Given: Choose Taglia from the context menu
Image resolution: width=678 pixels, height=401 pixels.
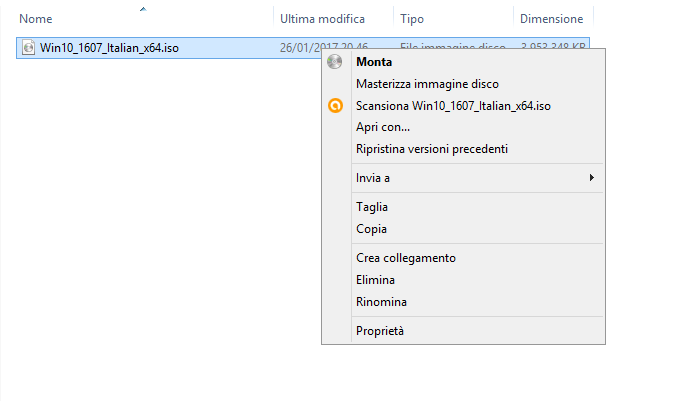Looking at the screenshot, I should [x=372, y=207].
